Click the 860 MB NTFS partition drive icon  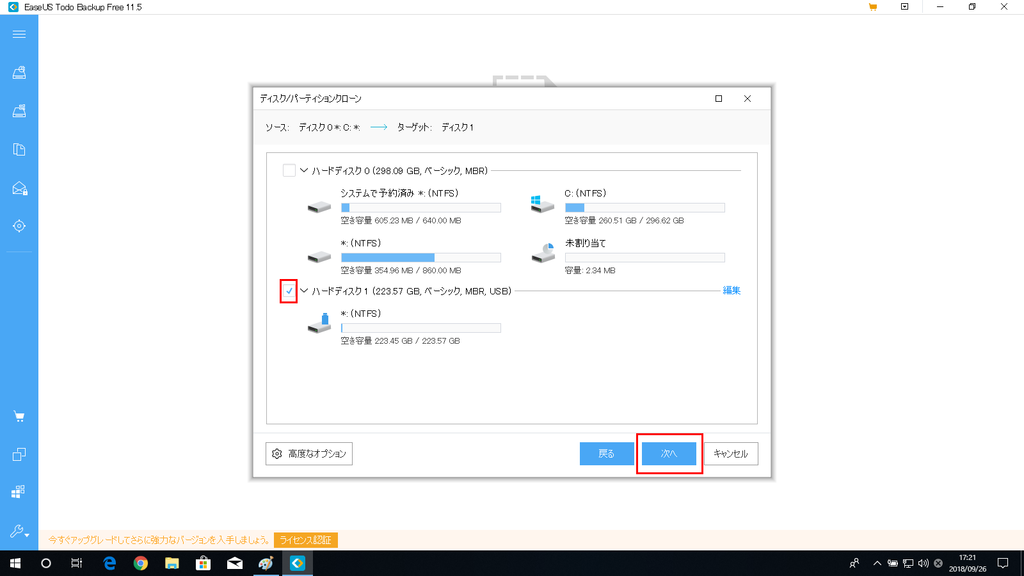click(319, 256)
